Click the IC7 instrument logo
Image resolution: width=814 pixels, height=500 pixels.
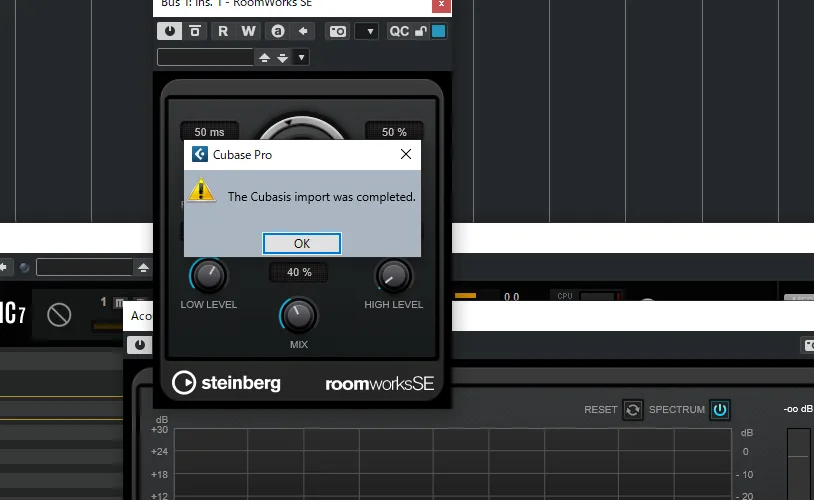12,313
